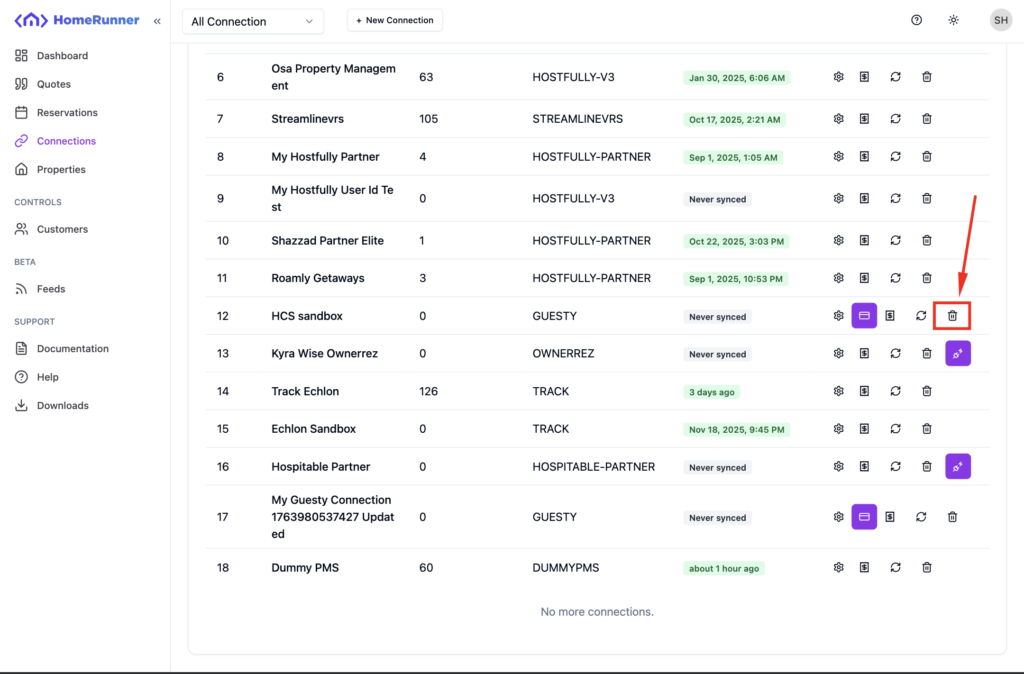The image size is (1024, 674).
Task: Delete the Roamly Getaways connection
Action: 927,278
